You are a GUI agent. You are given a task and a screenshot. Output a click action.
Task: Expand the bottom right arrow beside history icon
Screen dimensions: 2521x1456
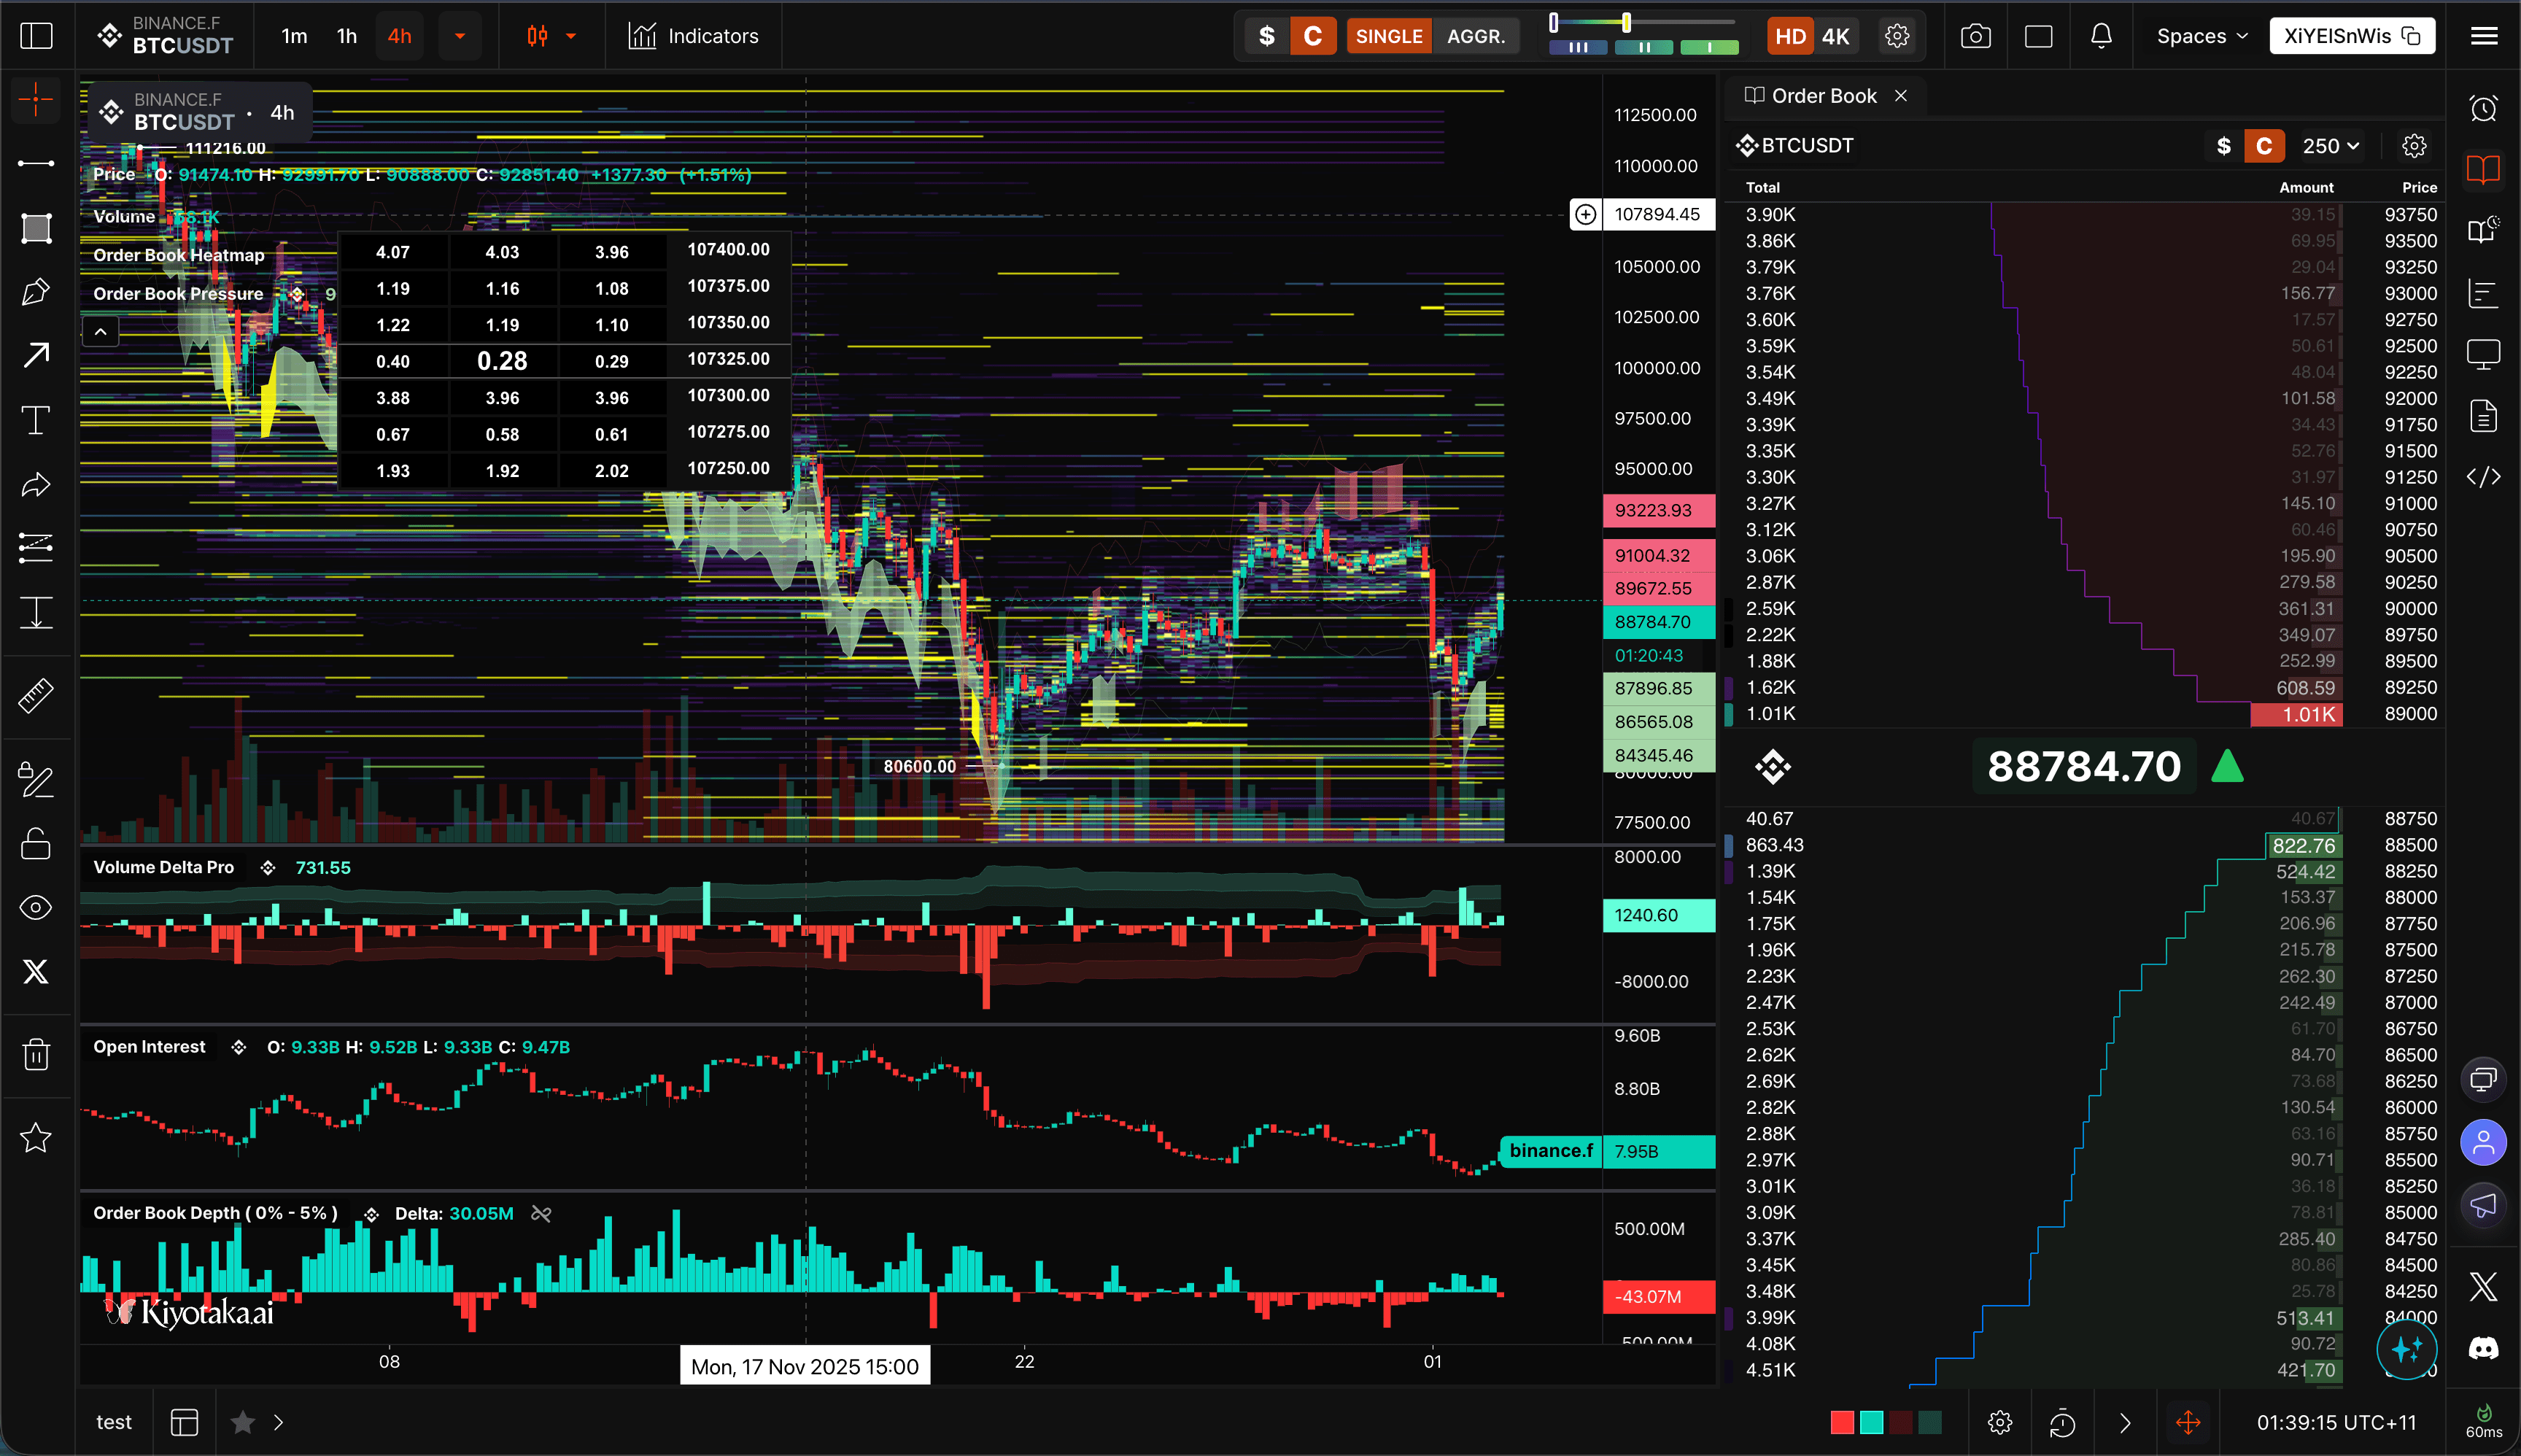tap(2125, 1422)
